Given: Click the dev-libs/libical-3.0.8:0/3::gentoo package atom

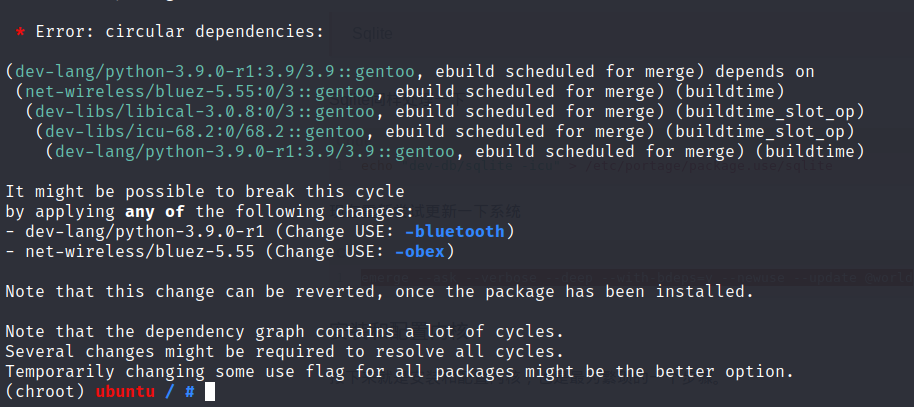Looking at the screenshot, I should [205, 111].
